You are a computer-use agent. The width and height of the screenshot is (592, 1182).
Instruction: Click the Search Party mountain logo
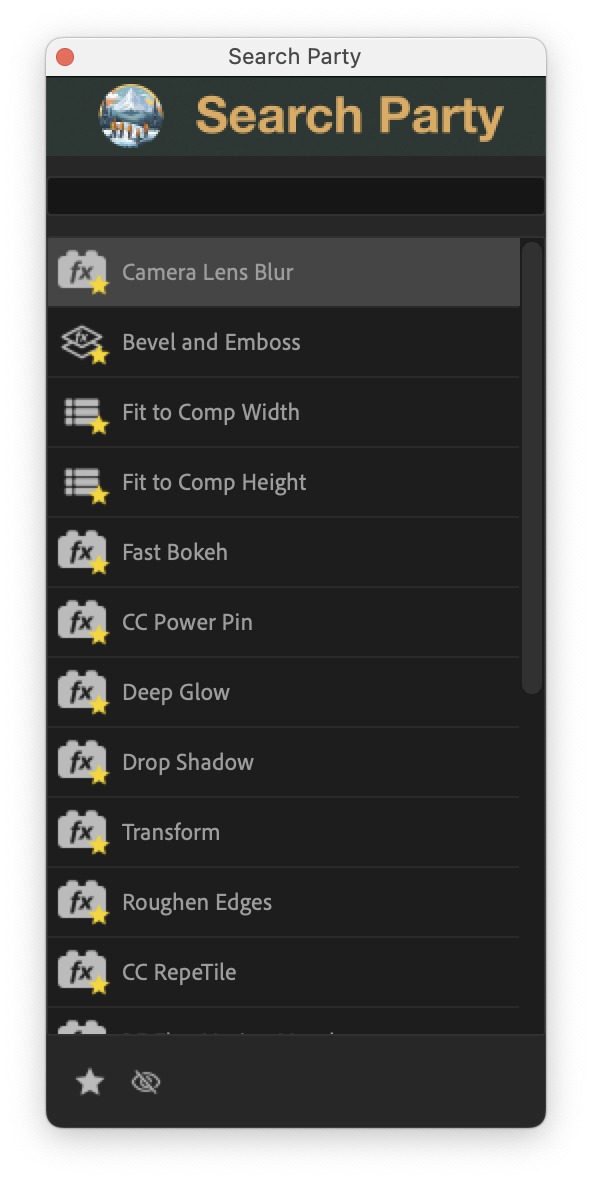point(131,115)
